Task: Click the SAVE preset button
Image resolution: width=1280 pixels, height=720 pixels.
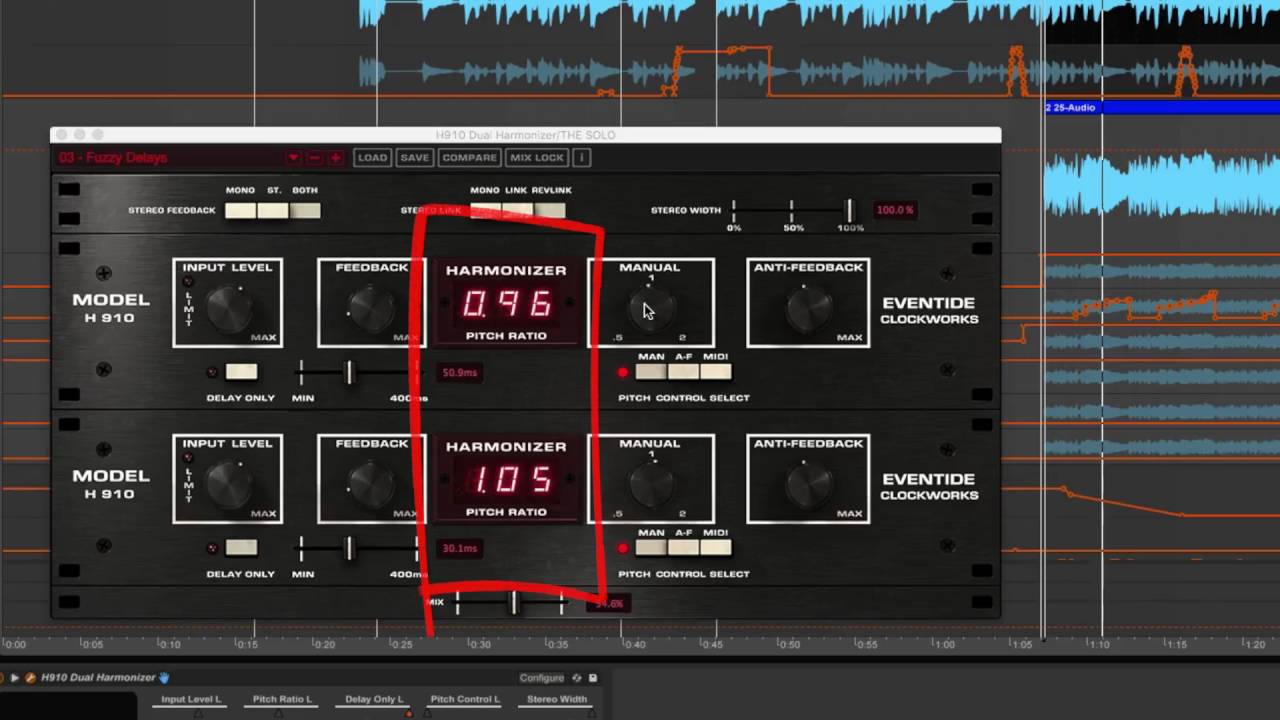Action: pyautogui.click(x=414, y=158)
